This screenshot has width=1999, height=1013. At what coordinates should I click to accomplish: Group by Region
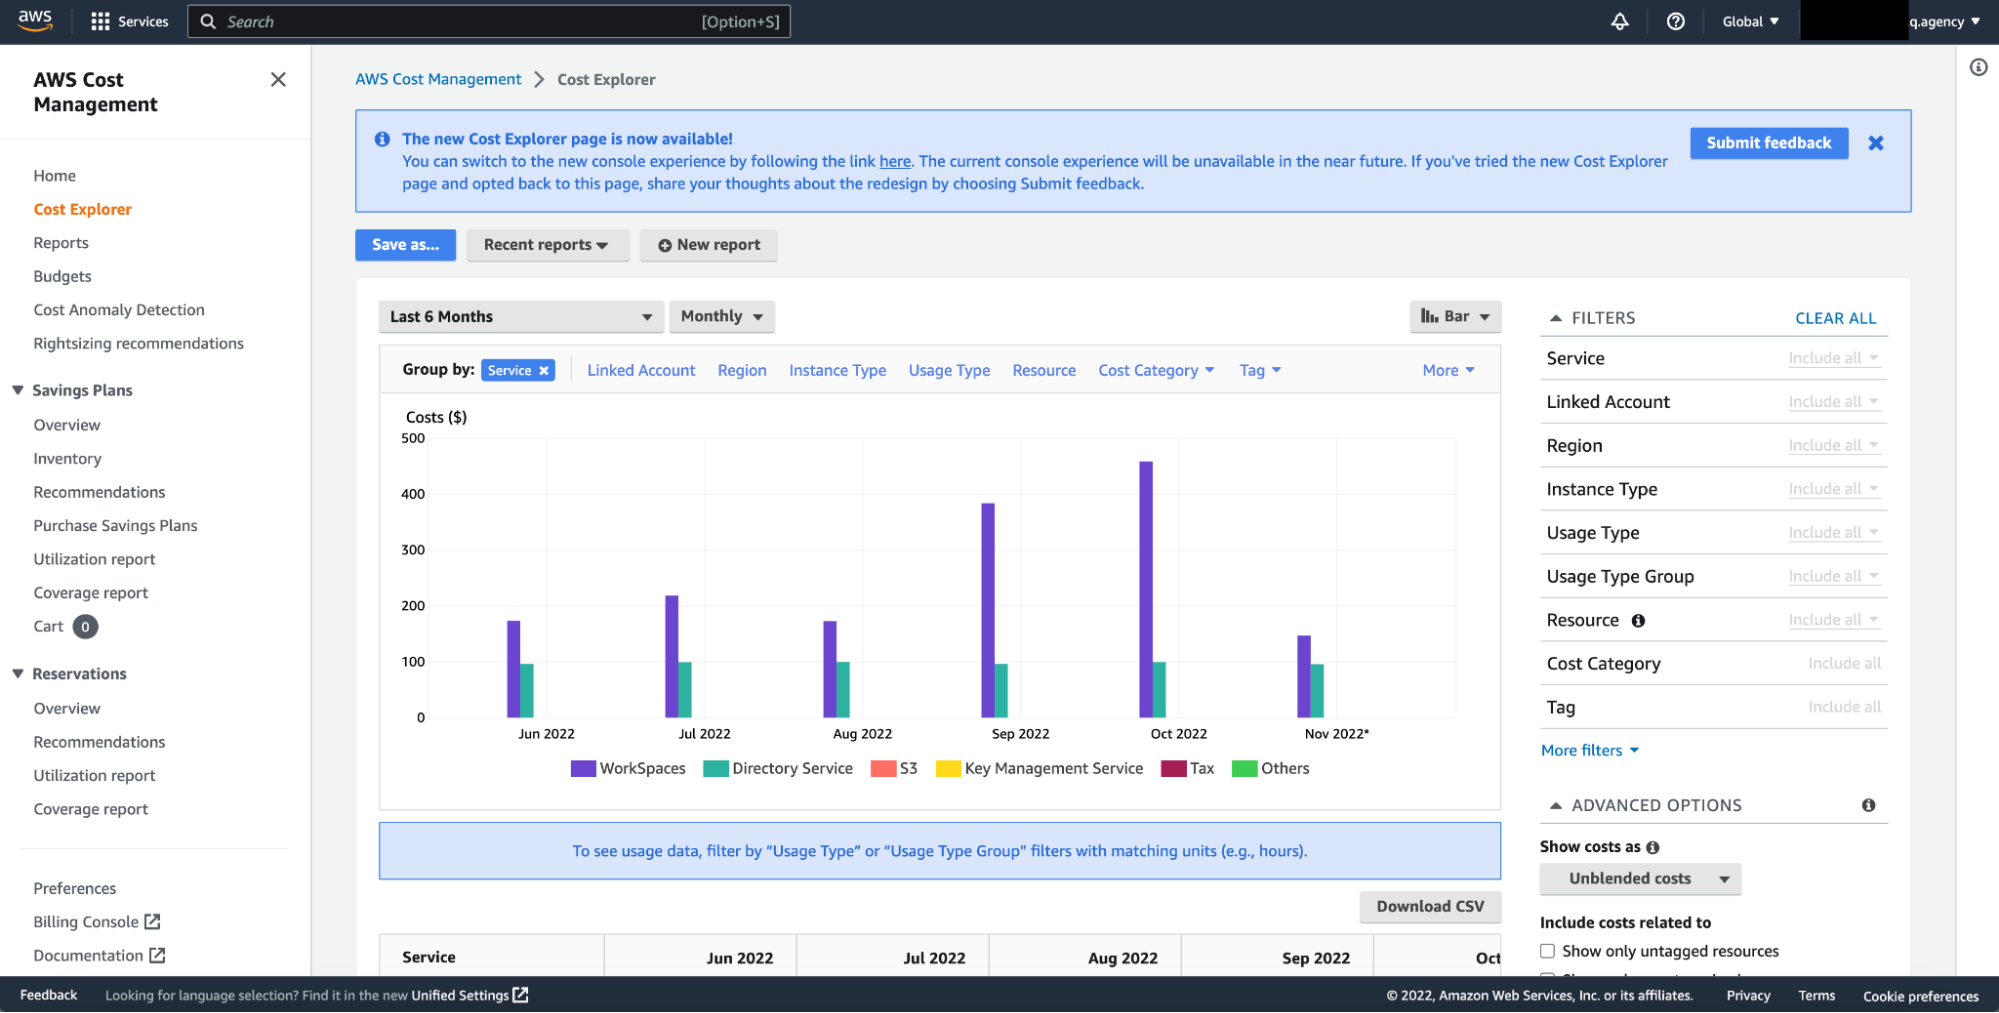pyautogui.click(x=742, y=370)
